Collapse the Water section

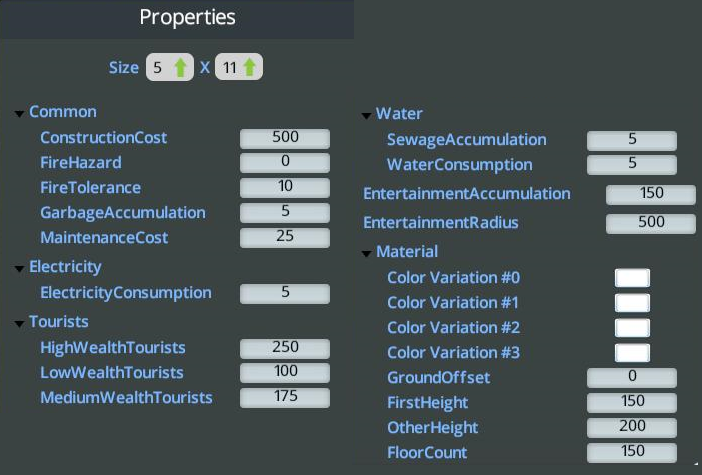point(367,115)
